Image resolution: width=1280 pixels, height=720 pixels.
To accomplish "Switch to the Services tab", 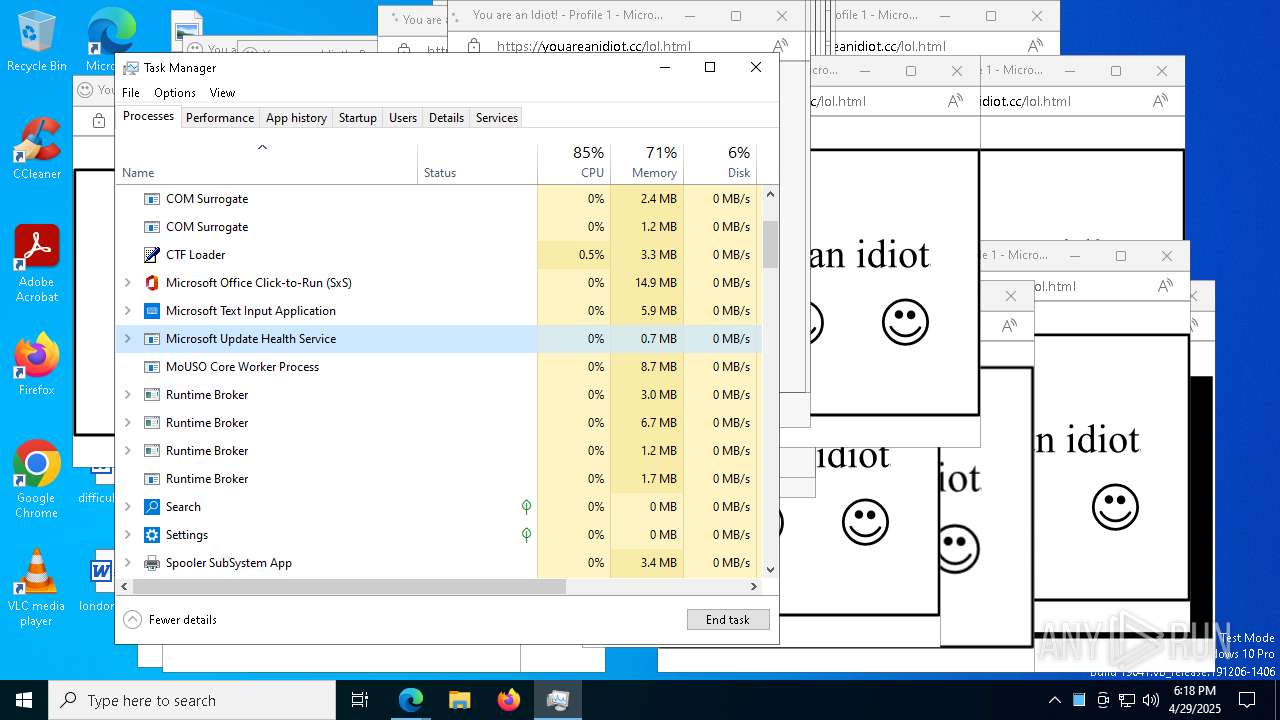I will (497, 118).
